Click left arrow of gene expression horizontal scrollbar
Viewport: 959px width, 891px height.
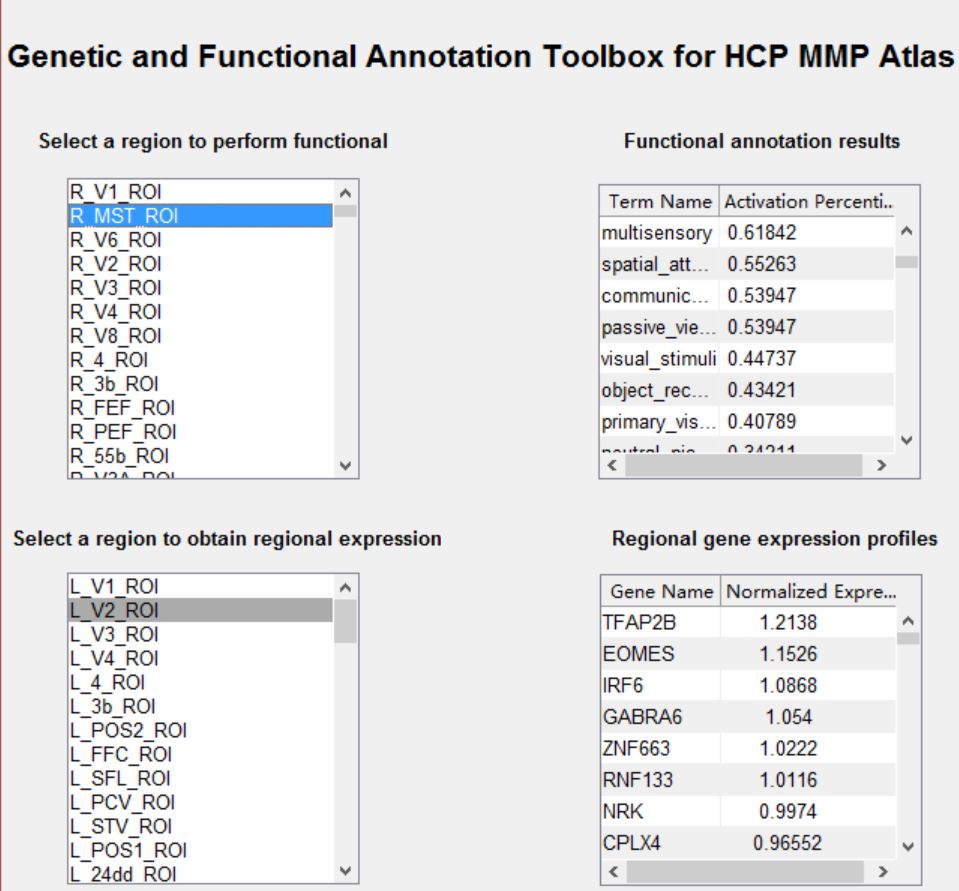612,873
